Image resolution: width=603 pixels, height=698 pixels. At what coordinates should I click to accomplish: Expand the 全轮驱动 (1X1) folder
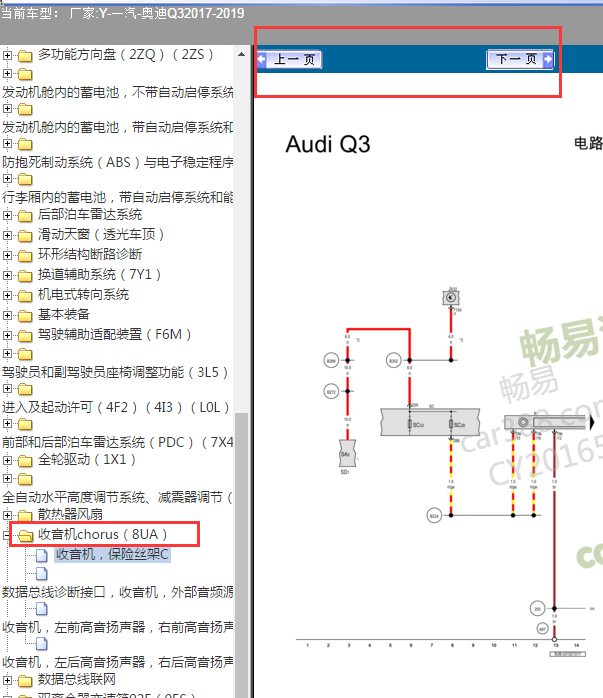click(7, 460)
